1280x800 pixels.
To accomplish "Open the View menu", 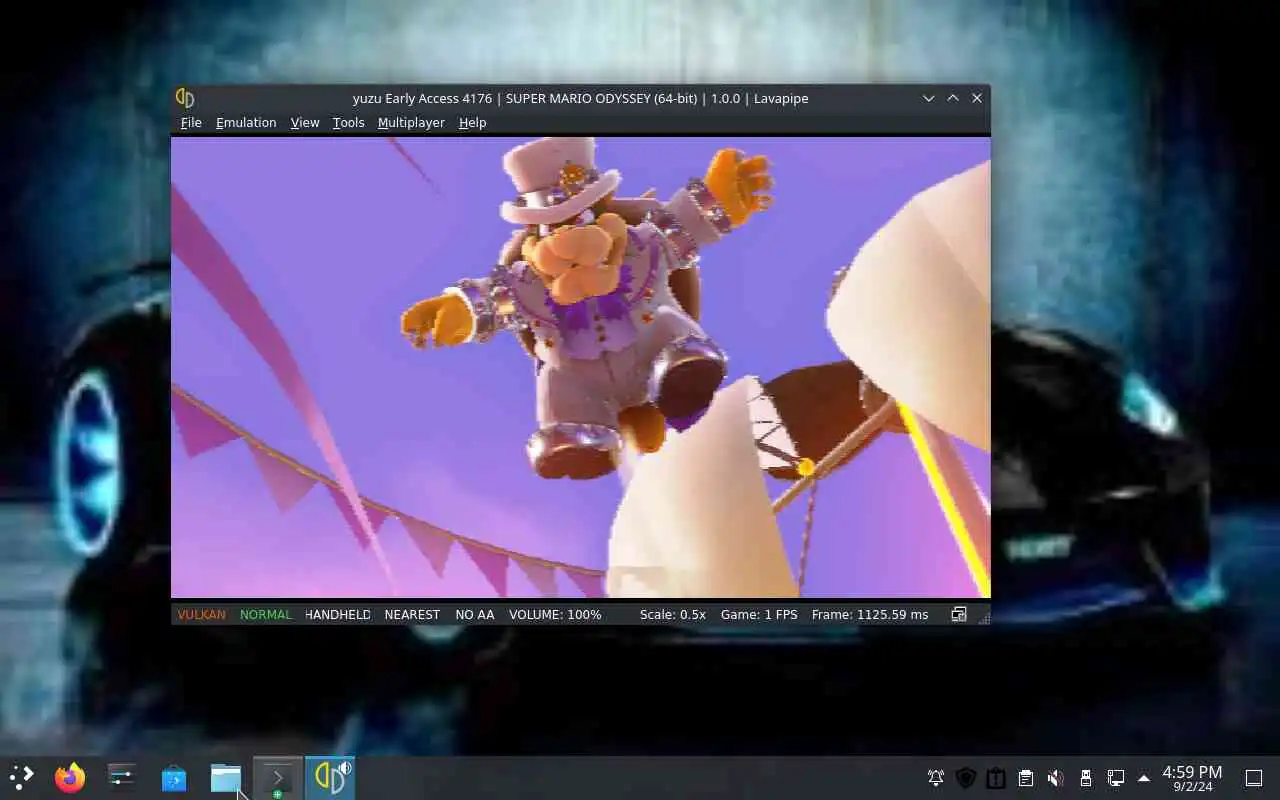I will (305, 122).
